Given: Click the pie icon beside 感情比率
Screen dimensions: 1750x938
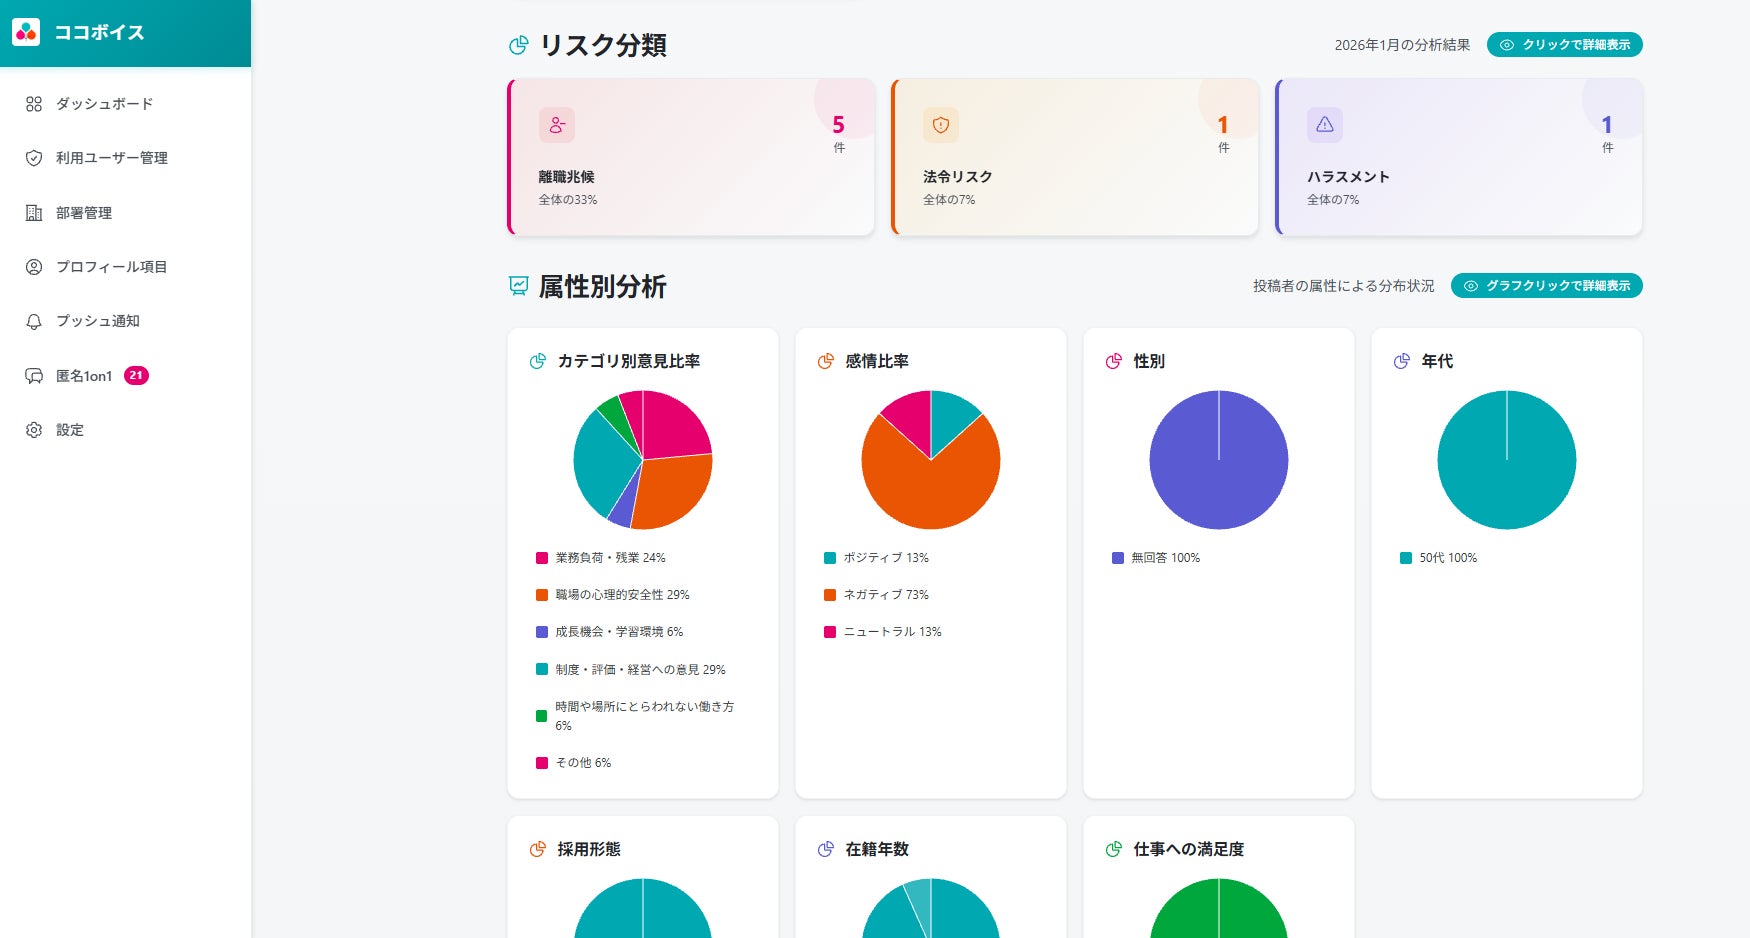Looking at the screenshot, I should [x=826, y=361].
